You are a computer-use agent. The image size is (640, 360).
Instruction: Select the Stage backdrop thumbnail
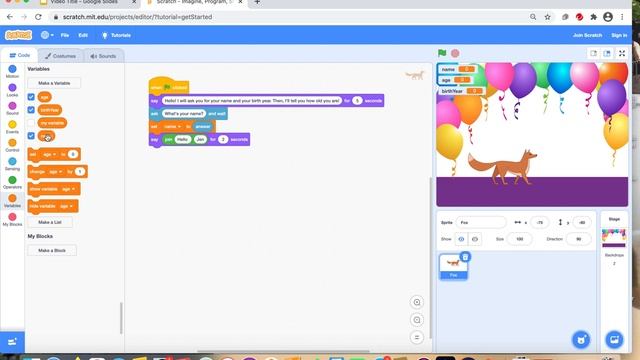pos(614,238)
